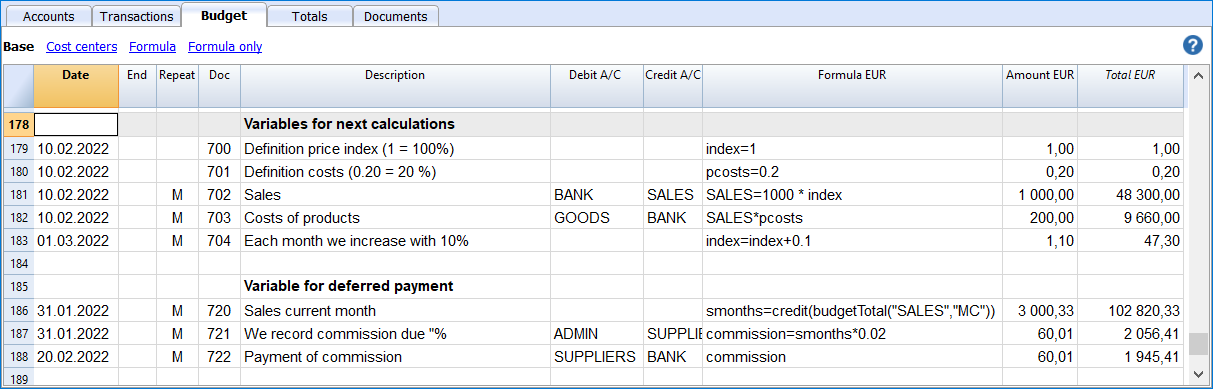Image resolution: width=1213 pixels, height=389 pixels.
Task: Click the End column header
Action: [x=137, y=86]
